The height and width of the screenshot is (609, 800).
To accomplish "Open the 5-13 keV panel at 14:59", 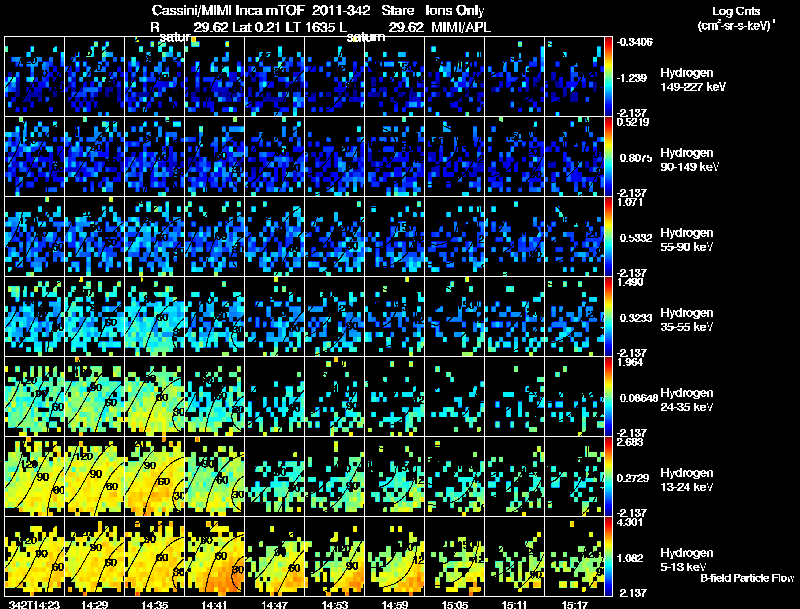I will point(395,556).
